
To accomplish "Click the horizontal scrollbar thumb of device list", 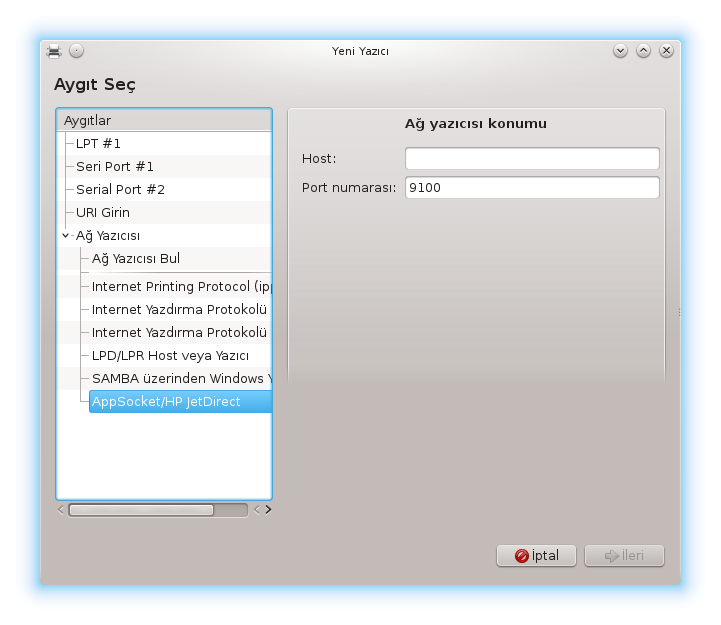I will [141, 510].
